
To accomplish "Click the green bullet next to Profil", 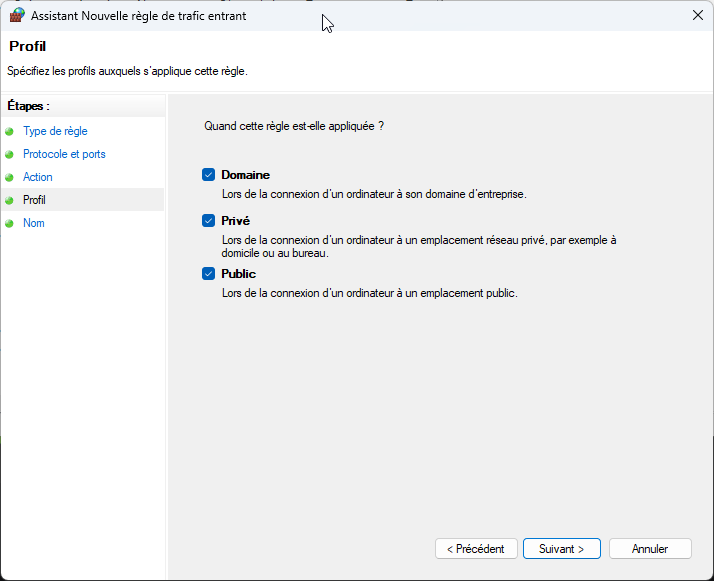I will [x=10, y=200].
